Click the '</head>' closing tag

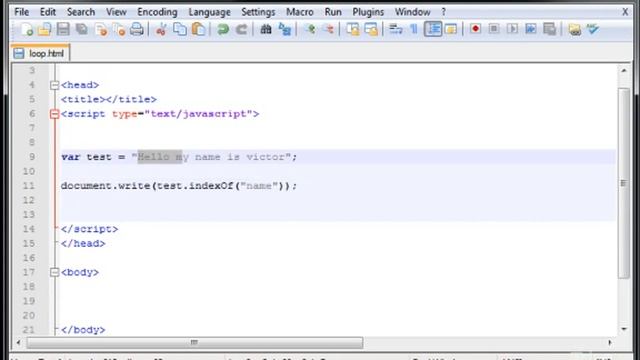point(83,243)
